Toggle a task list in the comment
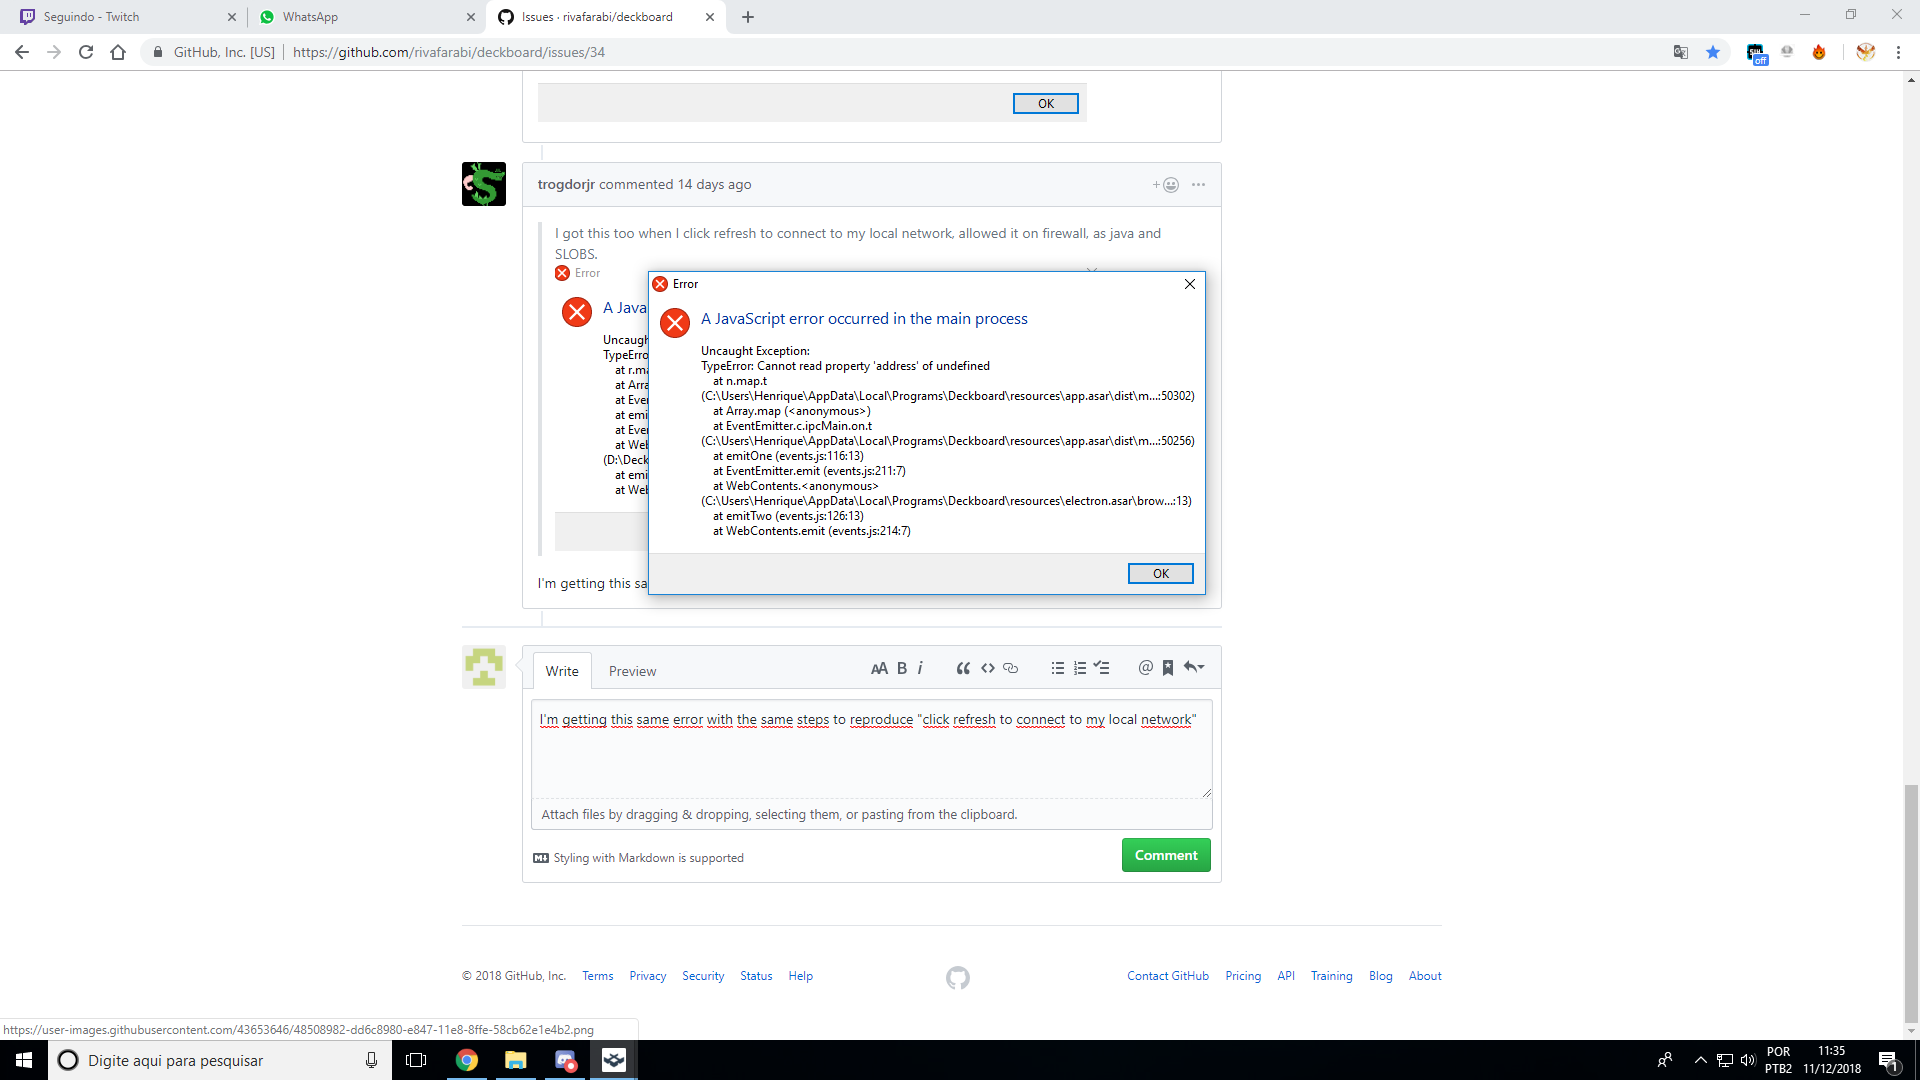 [x=1102, y=667]
